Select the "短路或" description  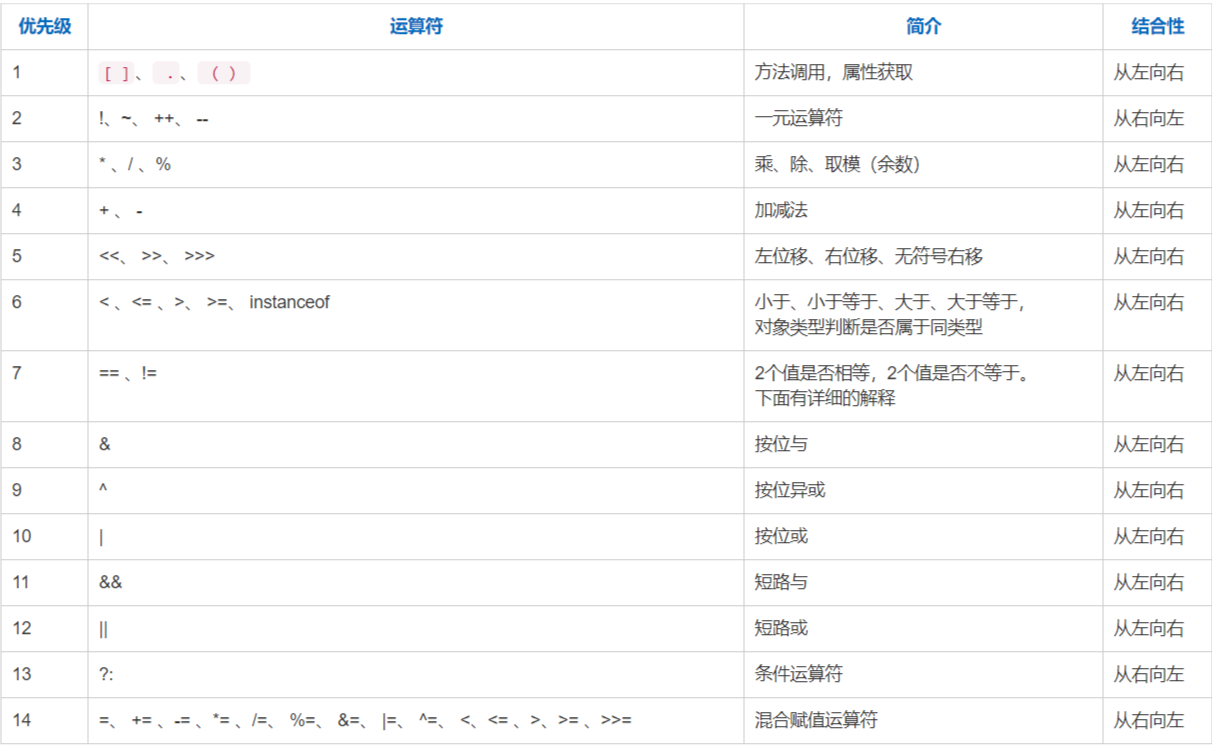point(781,629)
